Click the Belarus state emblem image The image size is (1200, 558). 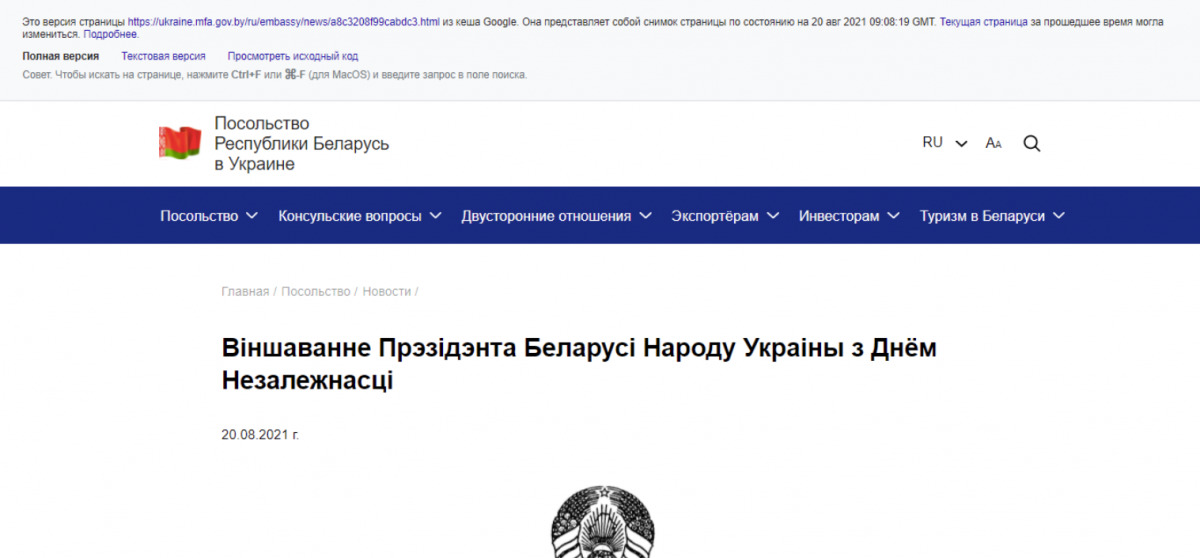point(603,524)
